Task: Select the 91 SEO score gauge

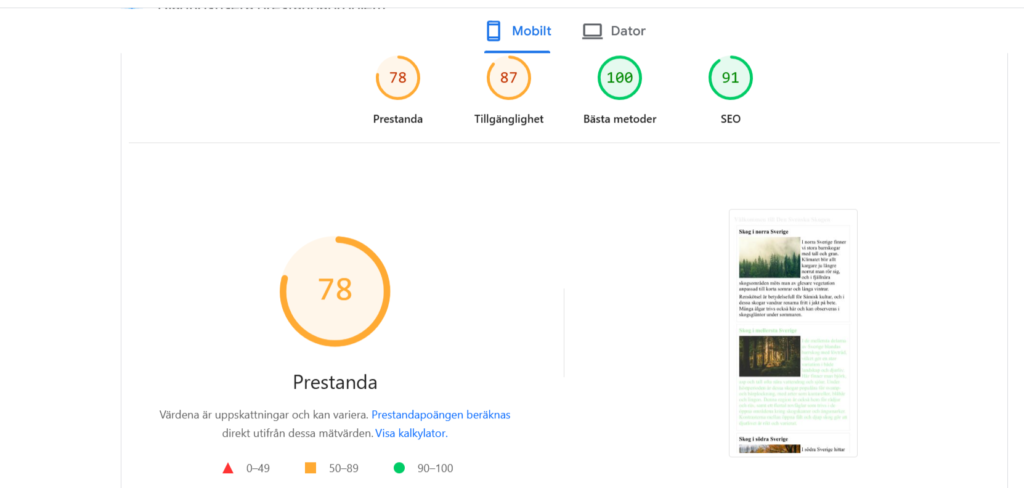Action: (731, 78)
